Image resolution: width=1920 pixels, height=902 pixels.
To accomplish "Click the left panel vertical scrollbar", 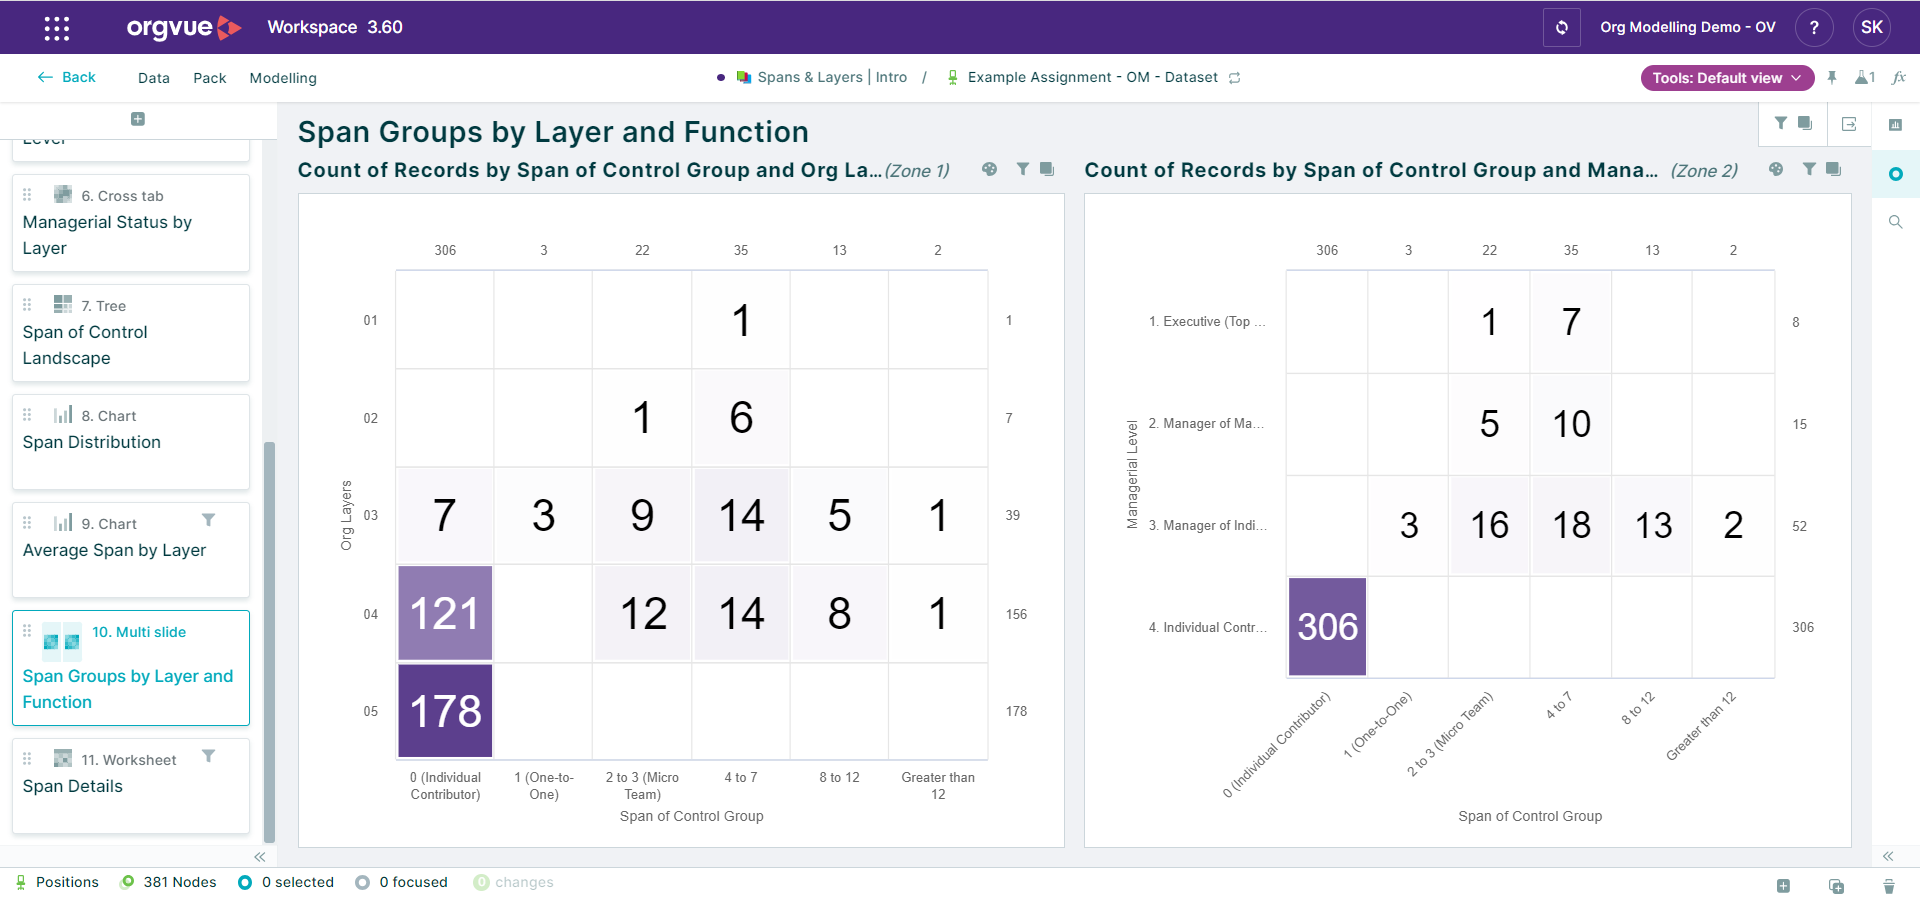I will click(269, 642).
